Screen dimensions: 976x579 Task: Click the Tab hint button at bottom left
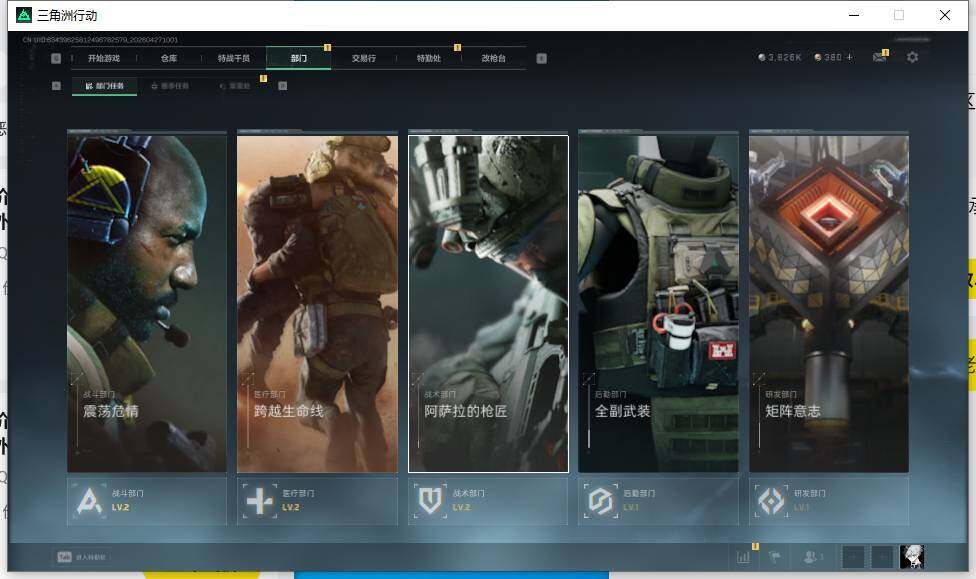pos(82,557)
